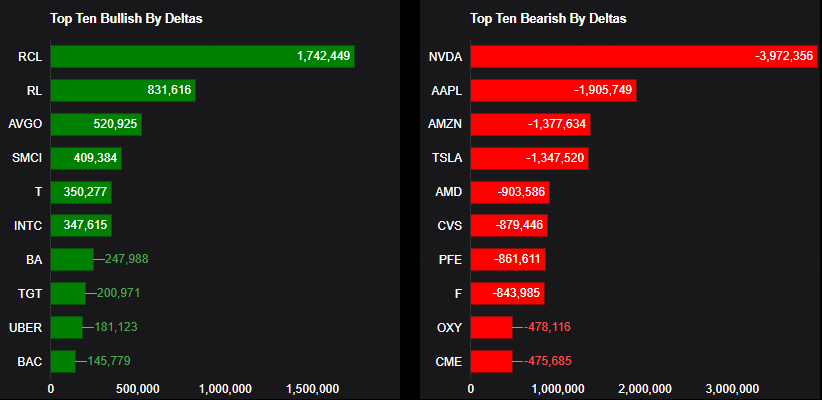Image resolution: width=822 pixels, height=400 pixels.
Task: Select the AAPL bar showing -1,905,749
Action: [553, 90]
